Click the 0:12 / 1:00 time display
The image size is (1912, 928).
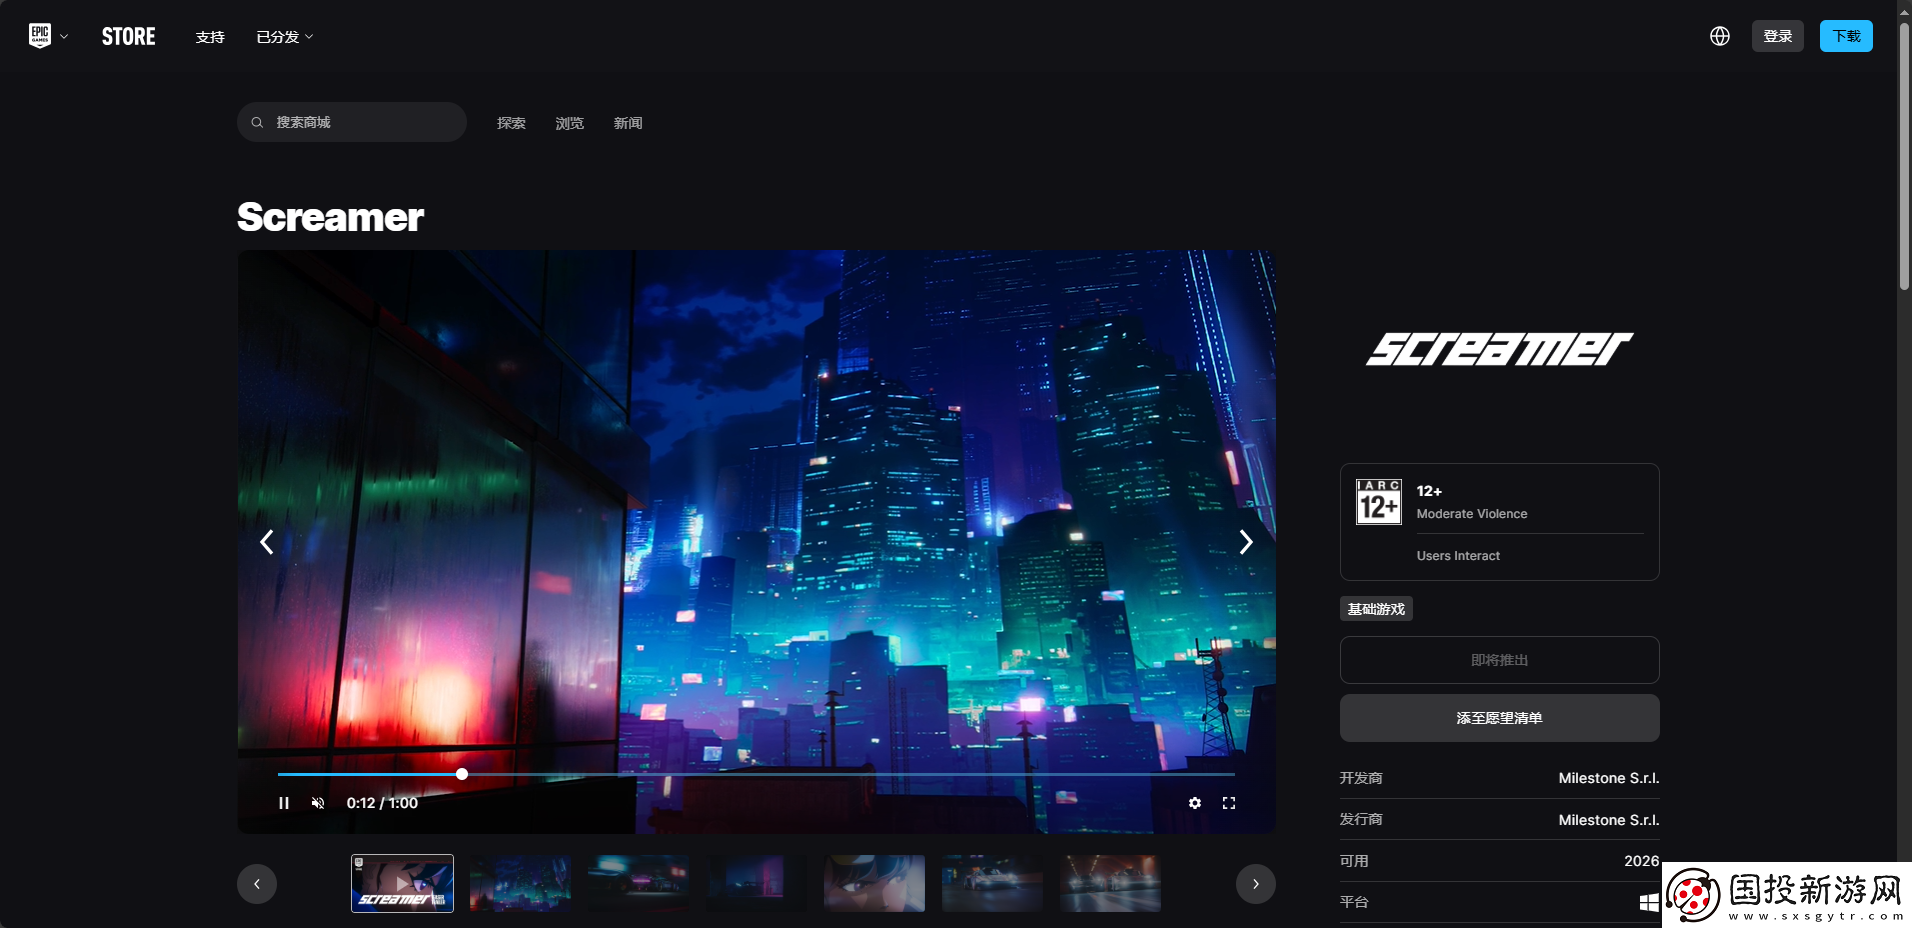[382, 803]
